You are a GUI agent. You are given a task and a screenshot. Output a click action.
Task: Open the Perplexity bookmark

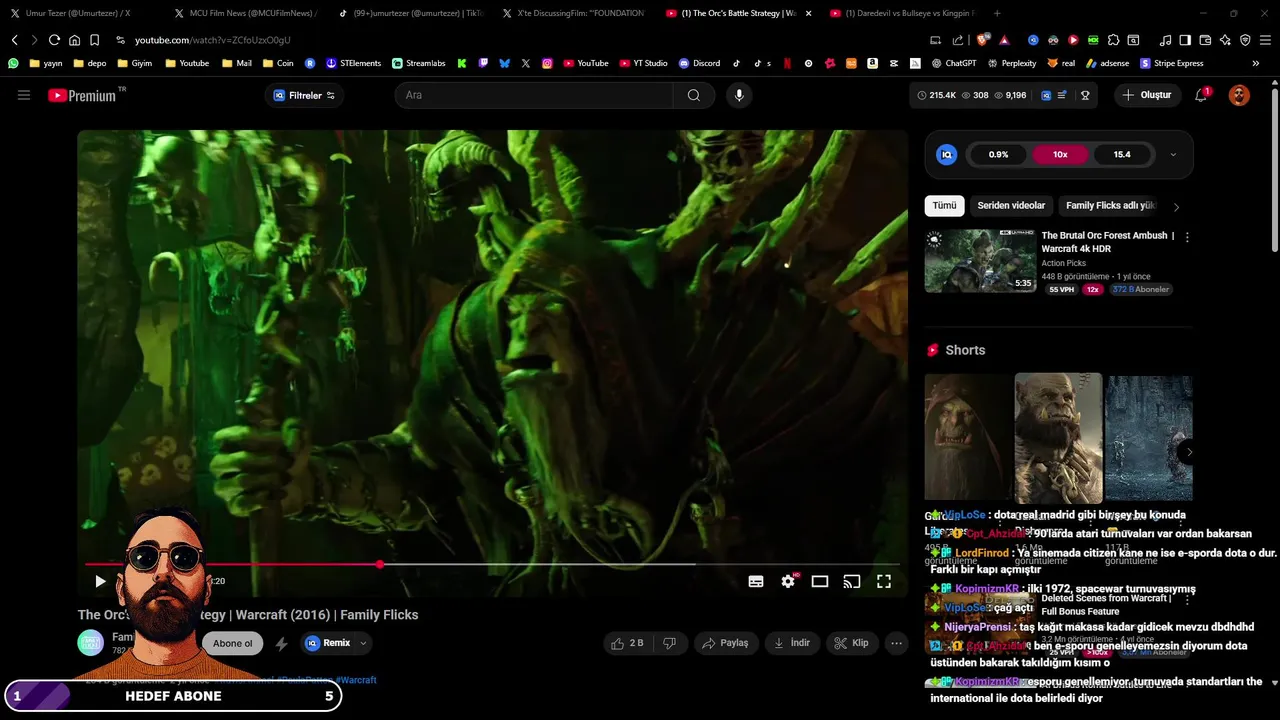[x=1011, y=63]
